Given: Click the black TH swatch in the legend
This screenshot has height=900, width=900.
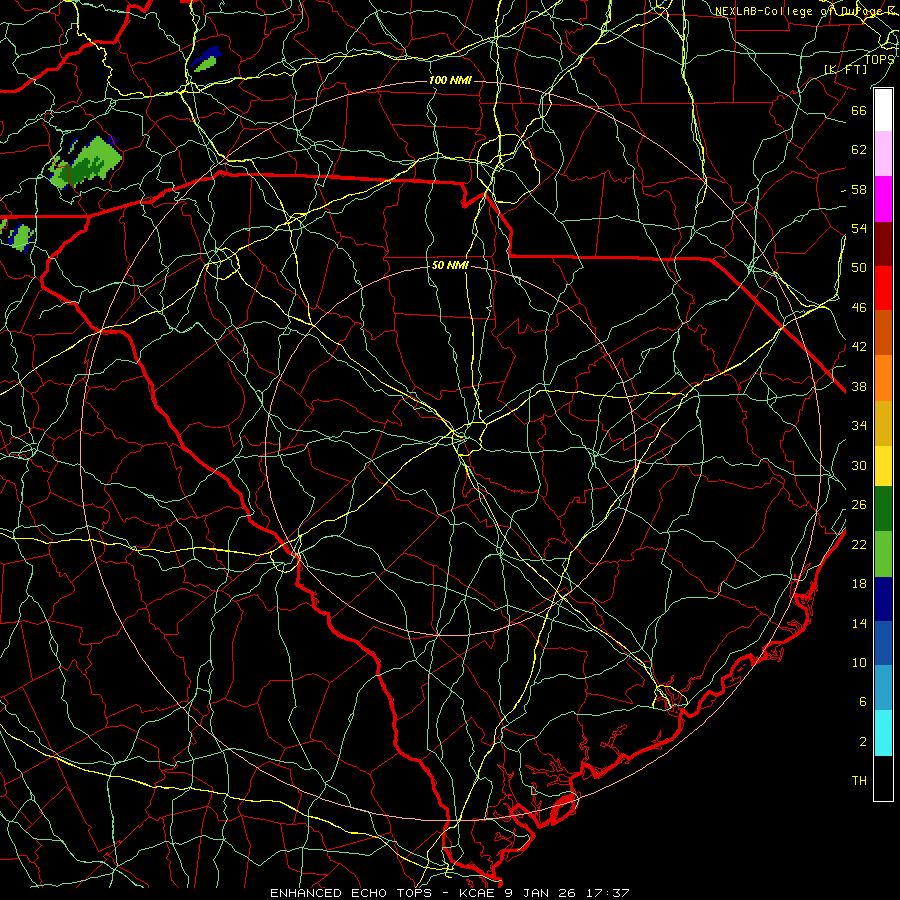Looking at the screenshot, I should coord(883,778).
